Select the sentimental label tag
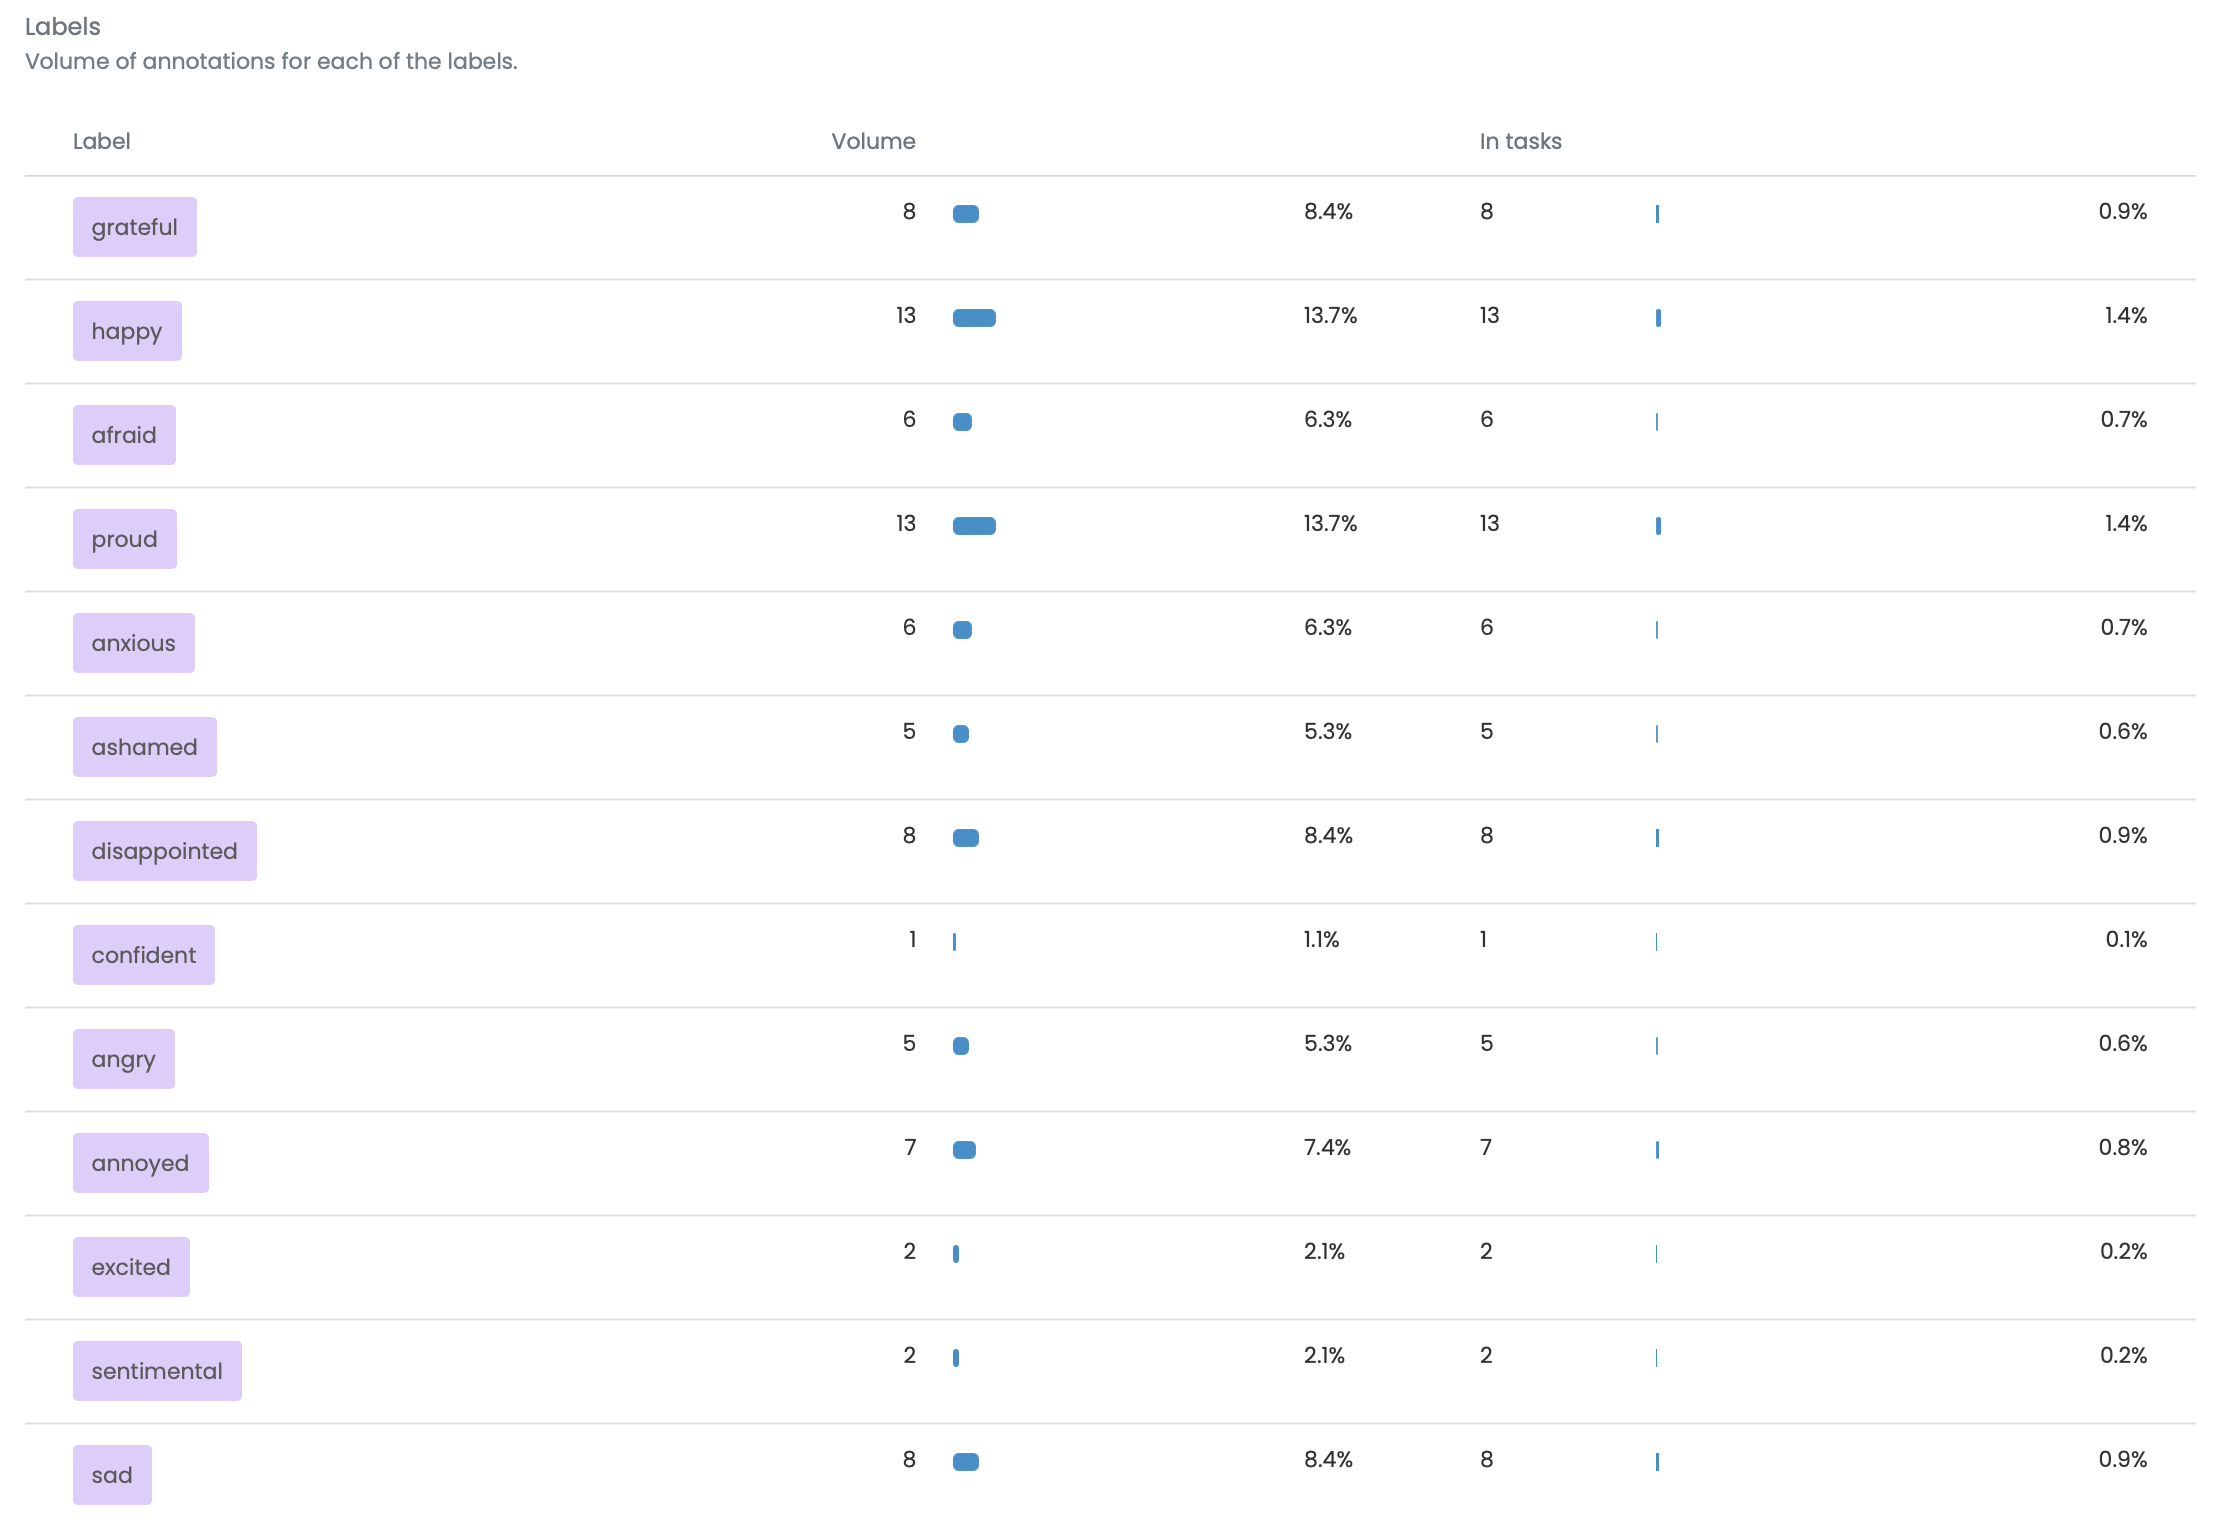 [x=157, y=1371]
